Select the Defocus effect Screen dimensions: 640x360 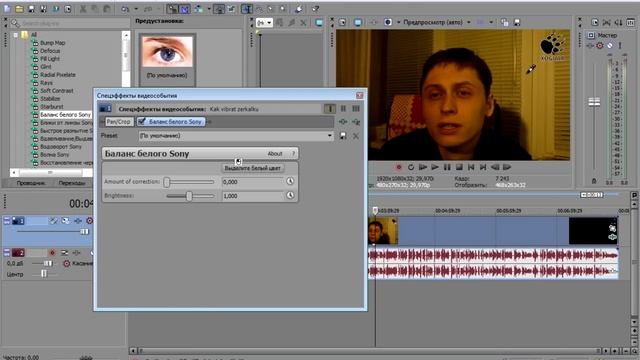click(x=50, y=51)
